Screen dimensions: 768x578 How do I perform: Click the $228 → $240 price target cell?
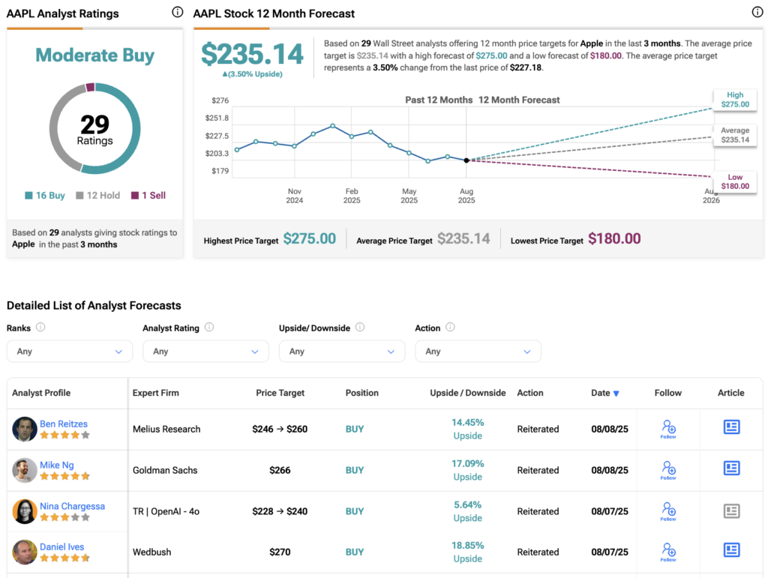[x=280, y=511]
